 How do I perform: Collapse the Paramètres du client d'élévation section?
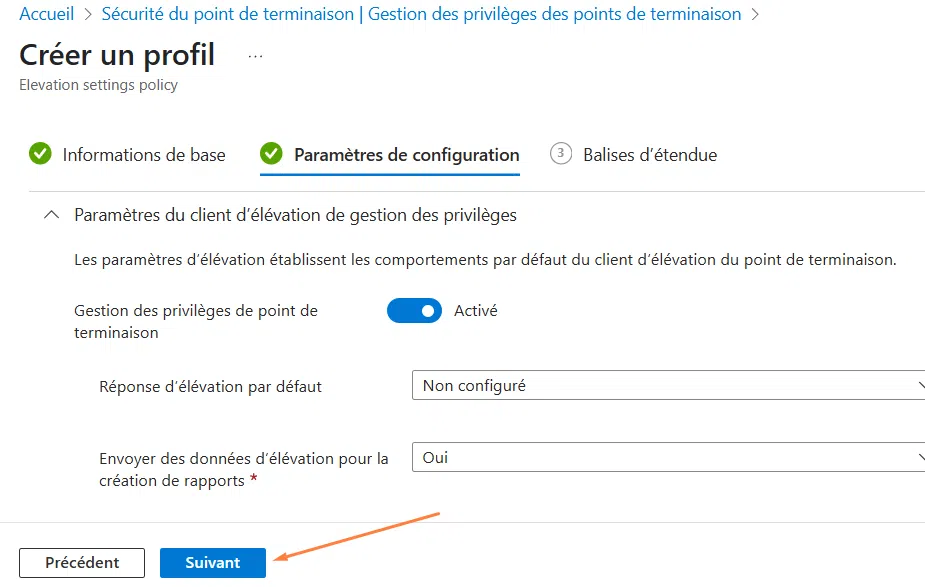pos(51,214)
